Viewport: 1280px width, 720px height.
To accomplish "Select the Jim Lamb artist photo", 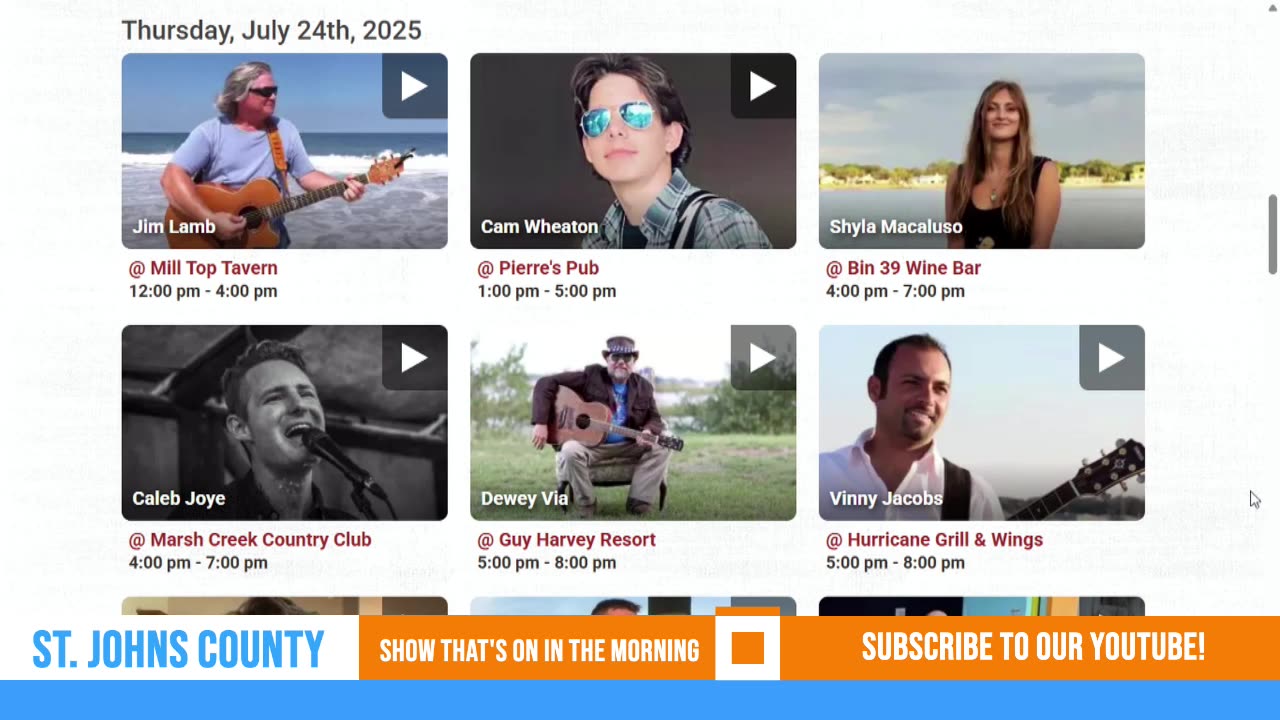I will pos(284,151).
